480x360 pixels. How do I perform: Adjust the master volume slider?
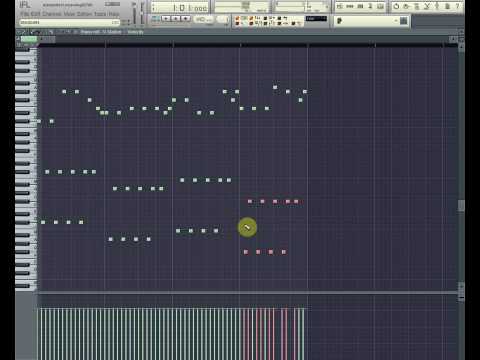click(134, 13)
